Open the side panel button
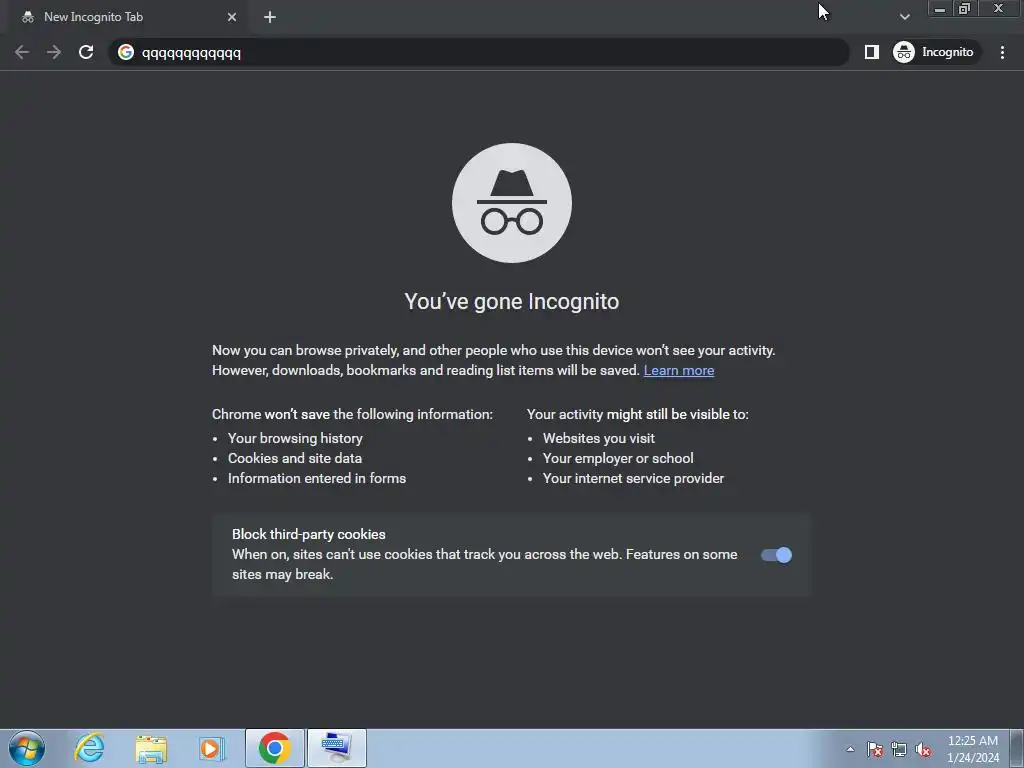This screenshot has height=768, width=1024. [871, 52]
